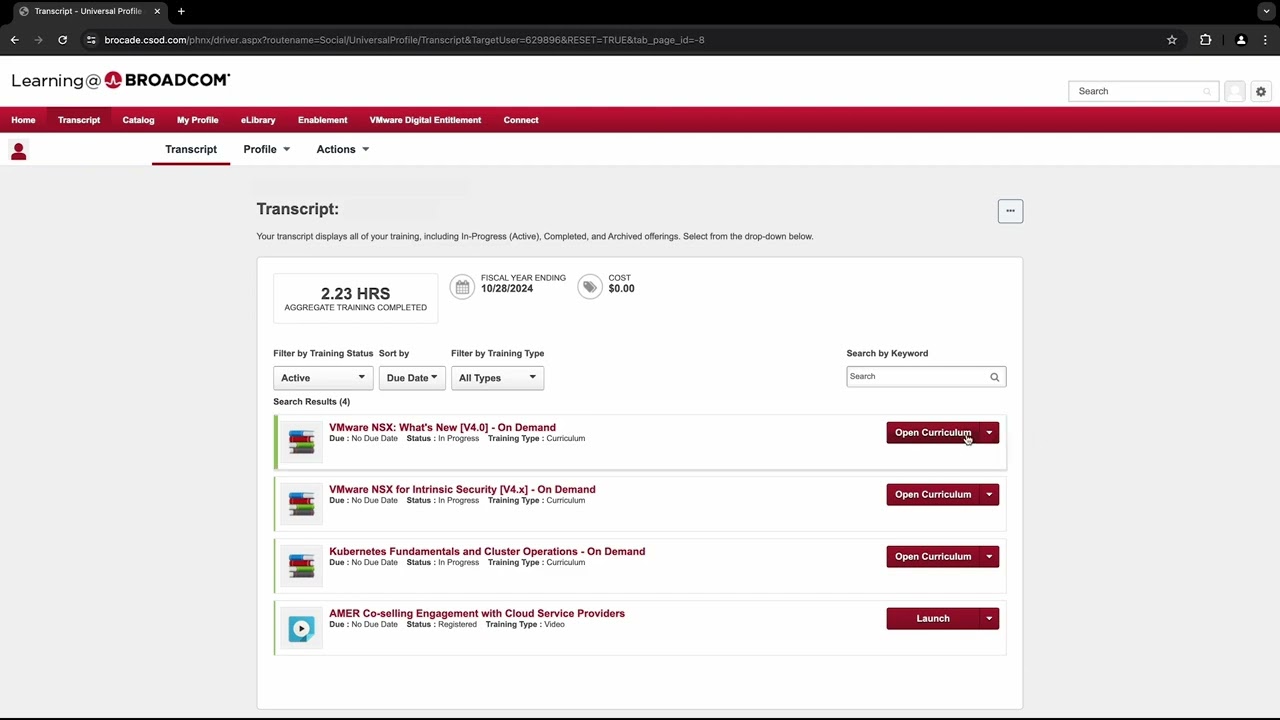Click the fiscal year calendar icon

pyautogui.click(x=462, y=288)
